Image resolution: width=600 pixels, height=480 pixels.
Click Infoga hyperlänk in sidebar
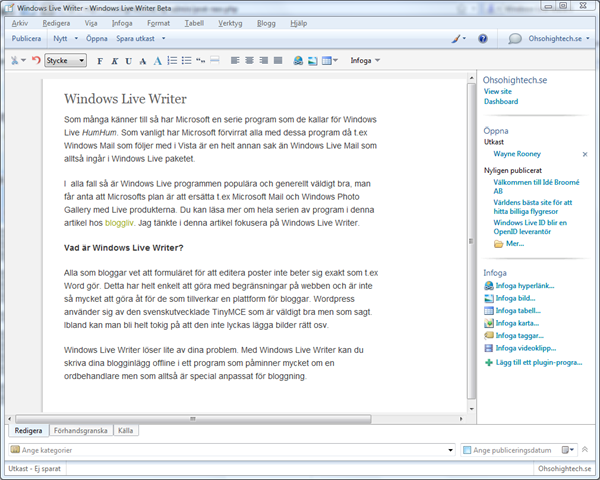519,286
